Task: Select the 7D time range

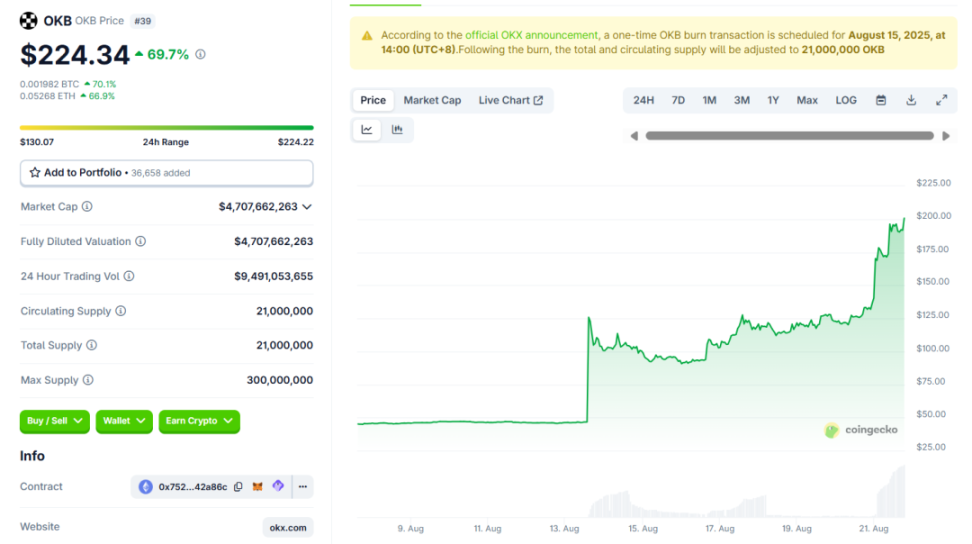Action: [678, 100]
